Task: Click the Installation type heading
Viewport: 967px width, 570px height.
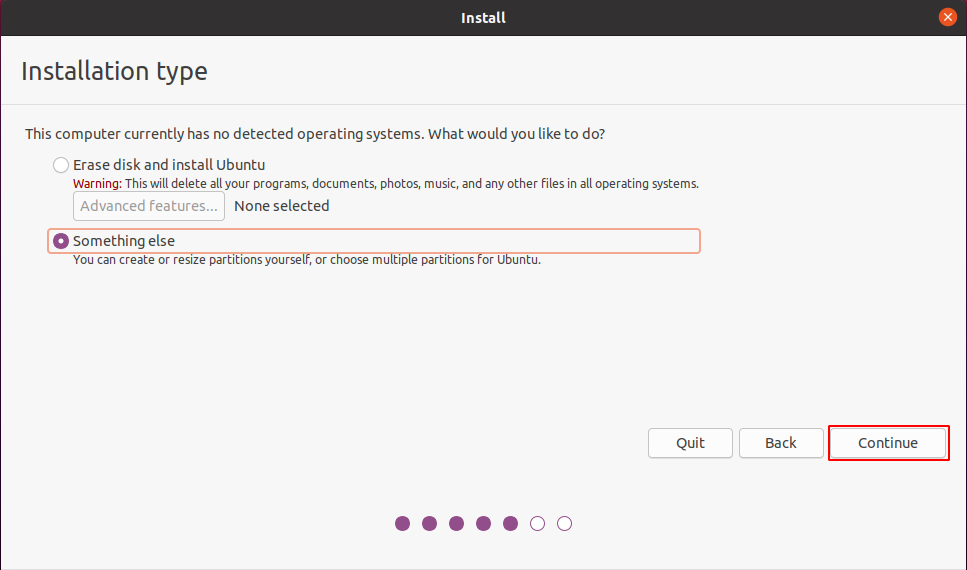Action: pyautogui.click(x=114, y=71)
